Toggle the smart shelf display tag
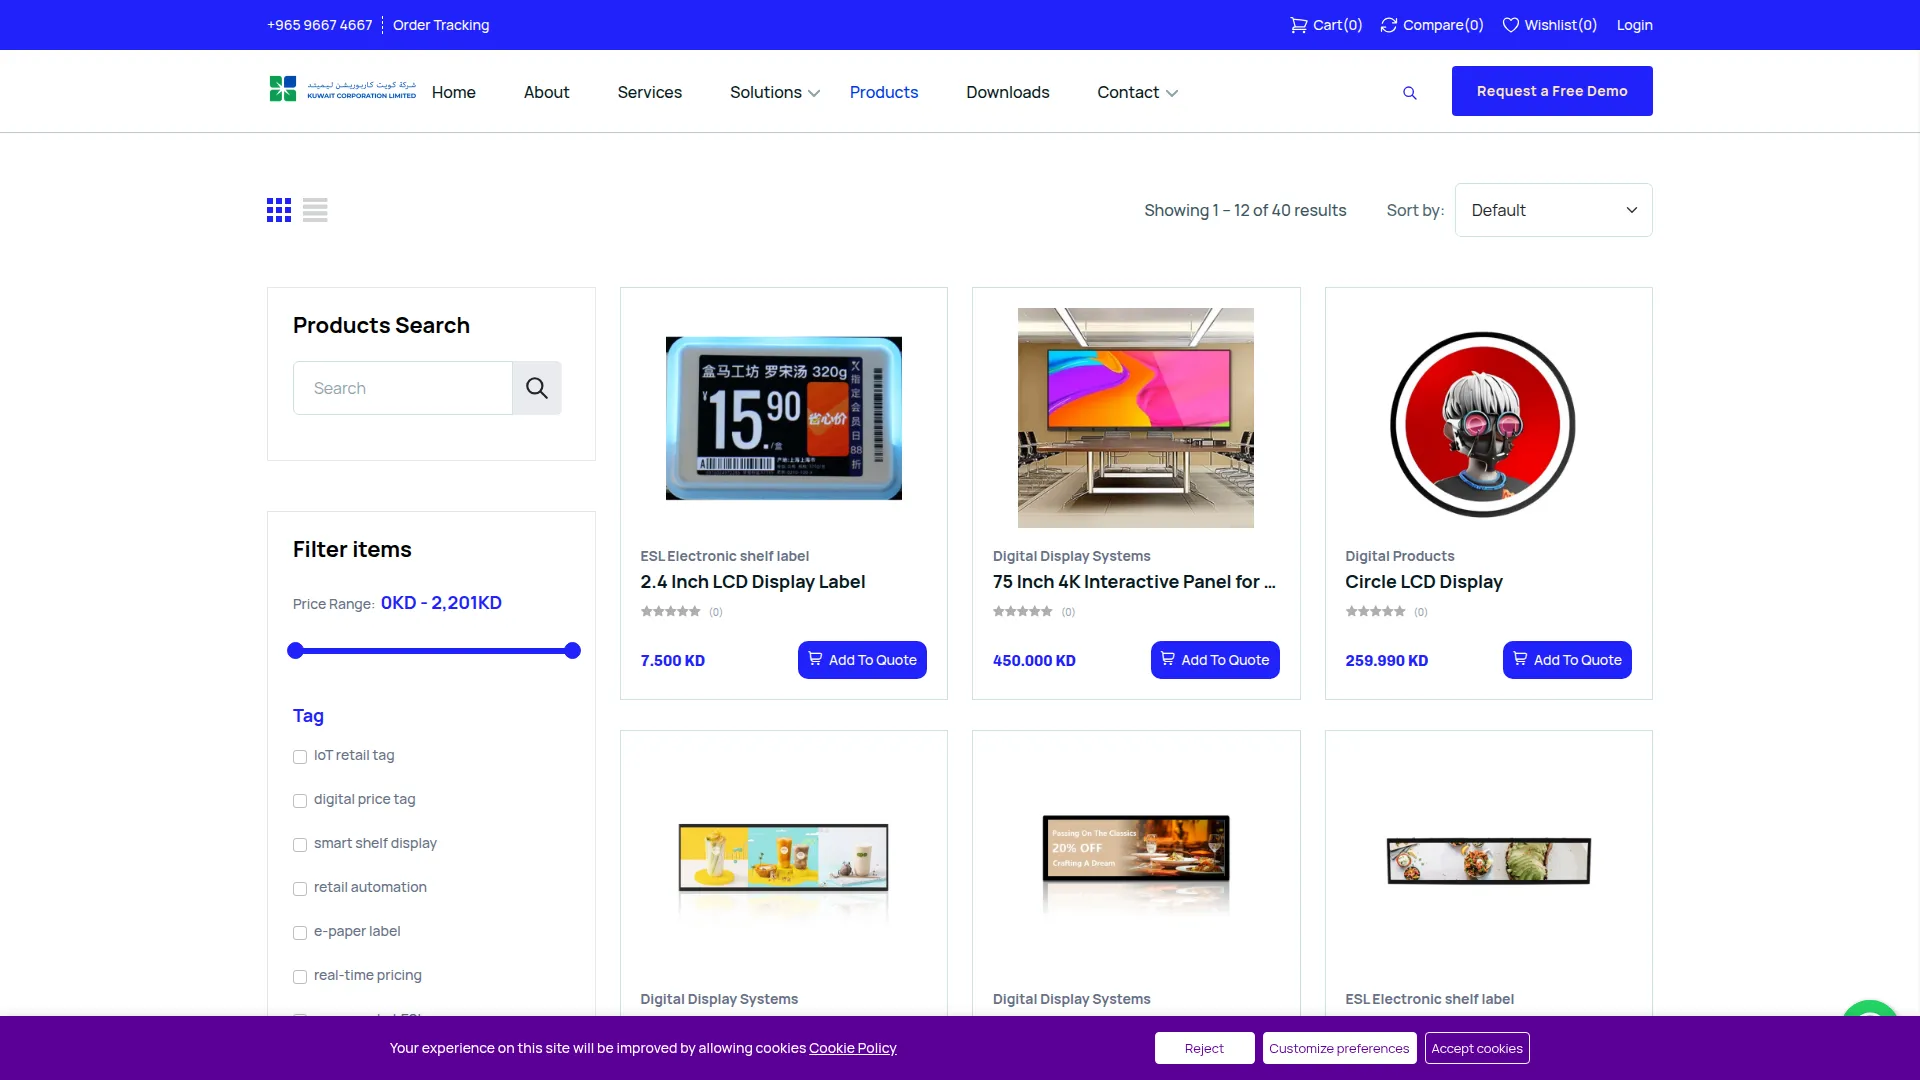Image resolution: width=1920 pixels, height=1080 pixels. click(300, 845)
